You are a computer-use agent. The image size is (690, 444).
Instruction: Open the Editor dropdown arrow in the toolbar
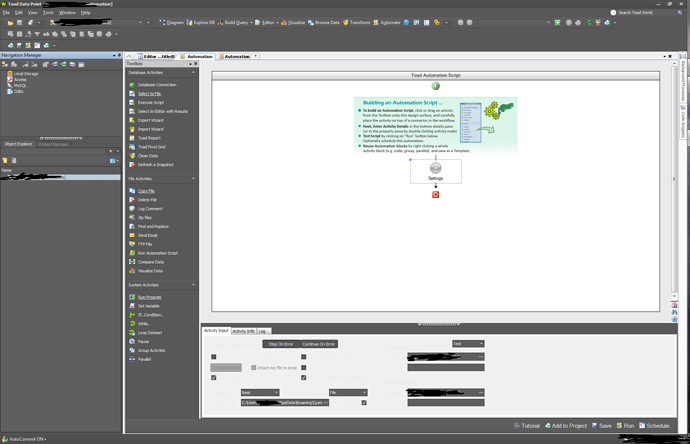pyautogui.click(x=277, y=23)
